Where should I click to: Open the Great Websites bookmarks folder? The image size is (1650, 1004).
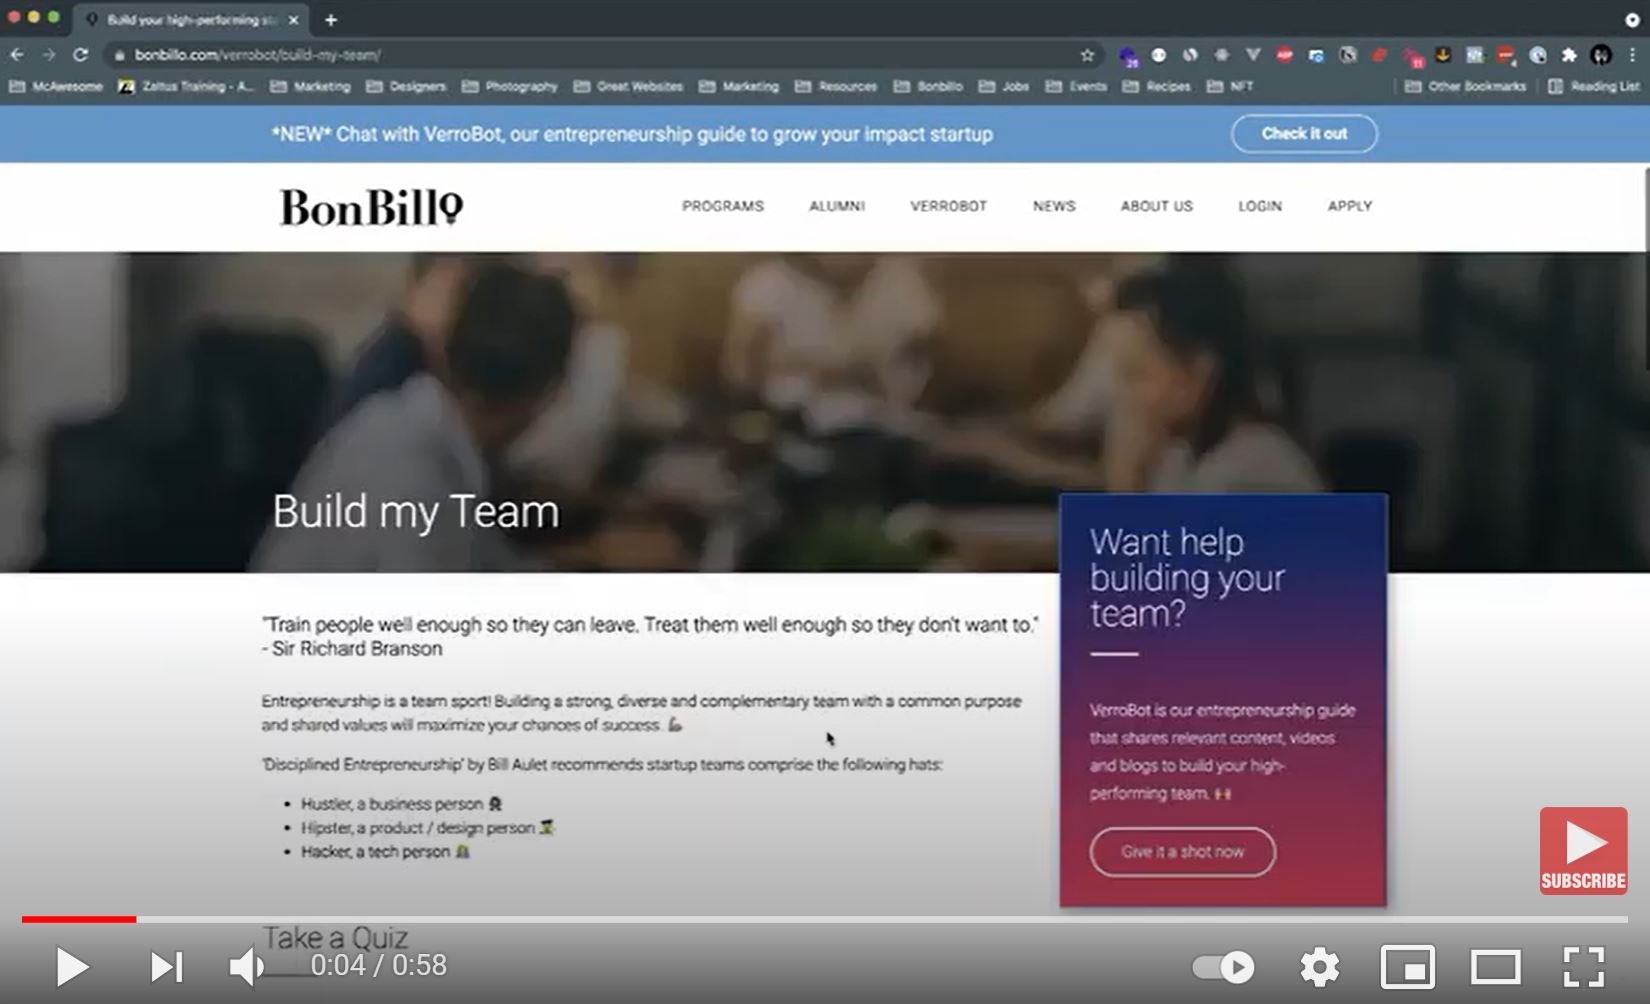628,86
